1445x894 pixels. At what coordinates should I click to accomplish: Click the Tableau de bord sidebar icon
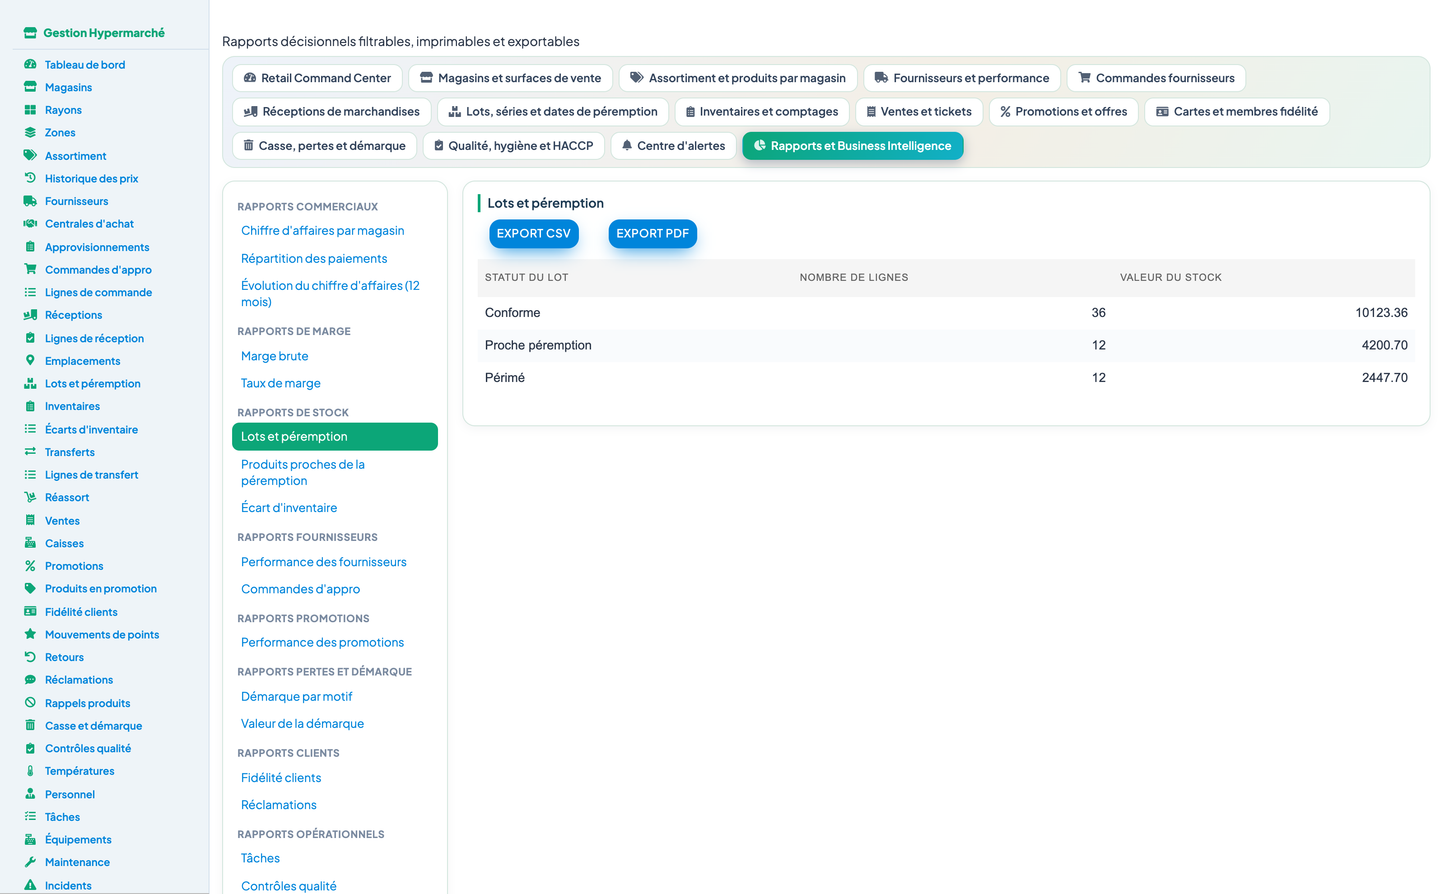coord(30,65)
